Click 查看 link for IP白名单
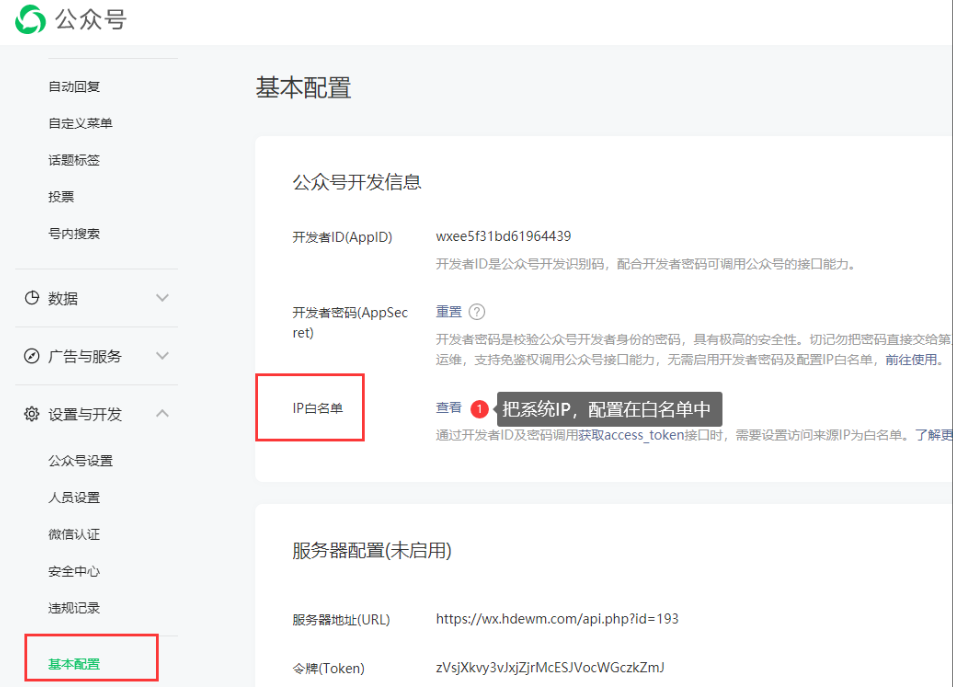 tap(449, 408)
